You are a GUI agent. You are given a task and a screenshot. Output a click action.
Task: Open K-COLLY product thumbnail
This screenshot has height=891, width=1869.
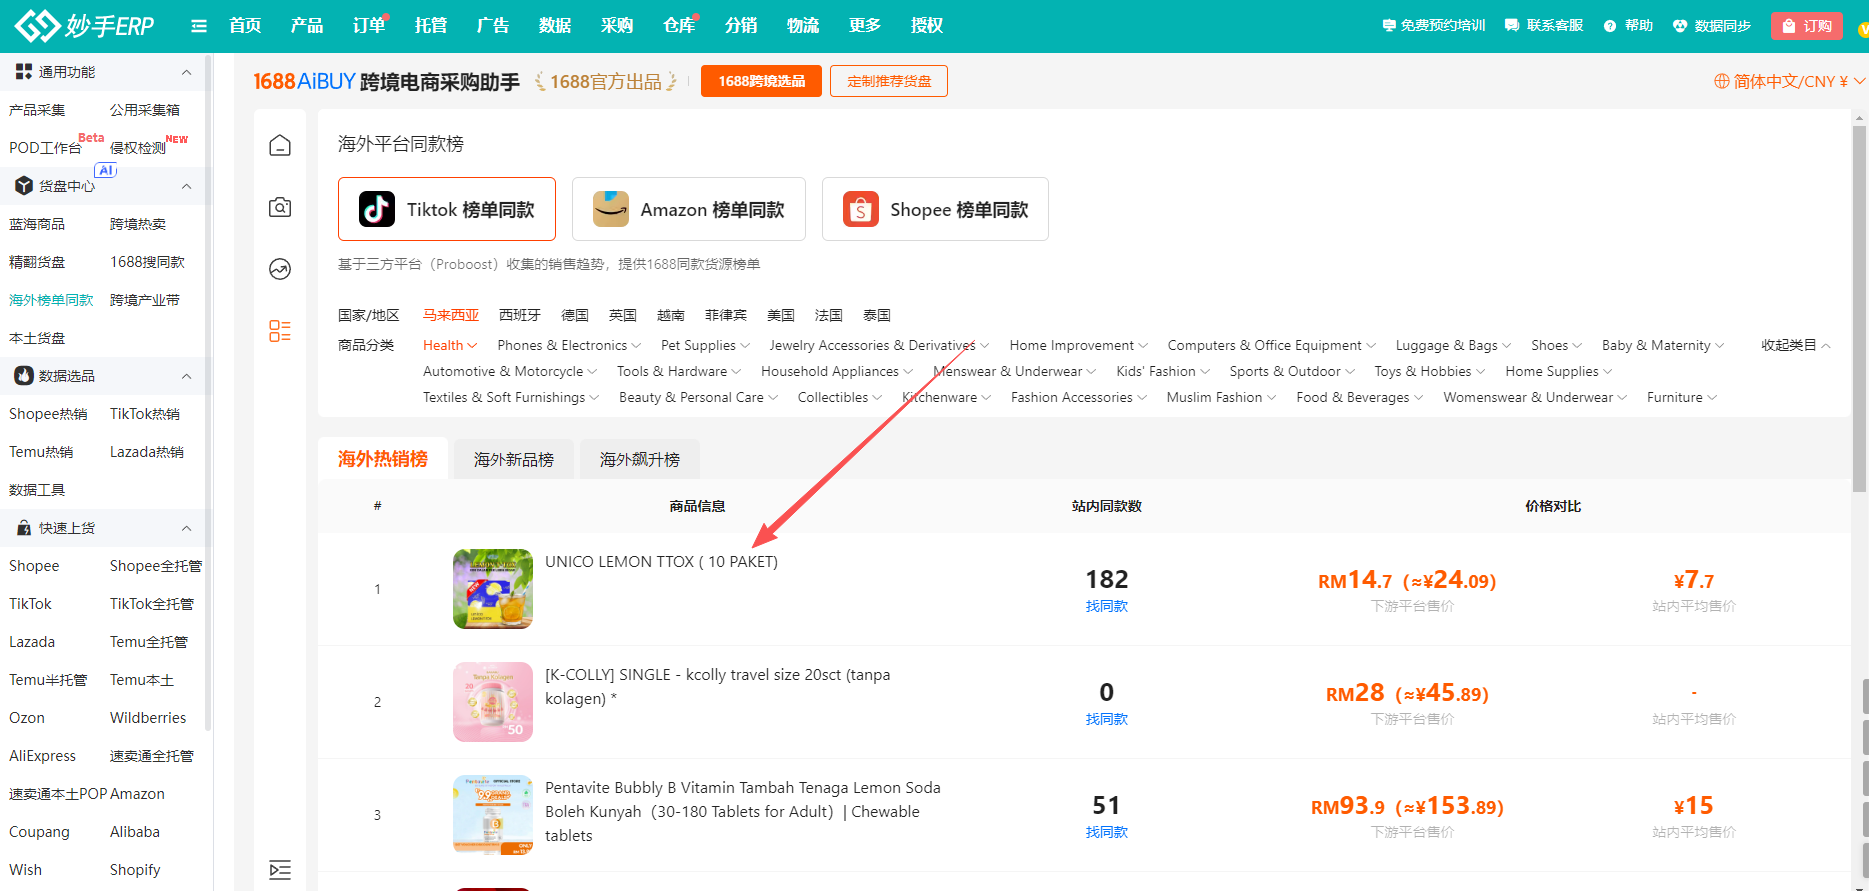pyautogui.click(x=493, y=702)
